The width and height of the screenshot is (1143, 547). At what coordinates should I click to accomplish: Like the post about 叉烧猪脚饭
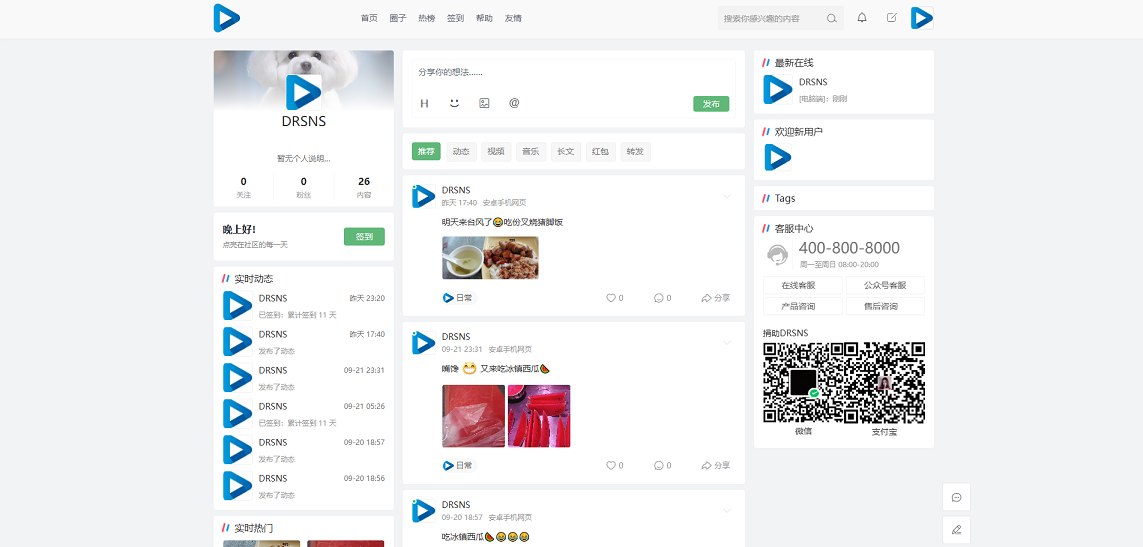tap(613, 298)
